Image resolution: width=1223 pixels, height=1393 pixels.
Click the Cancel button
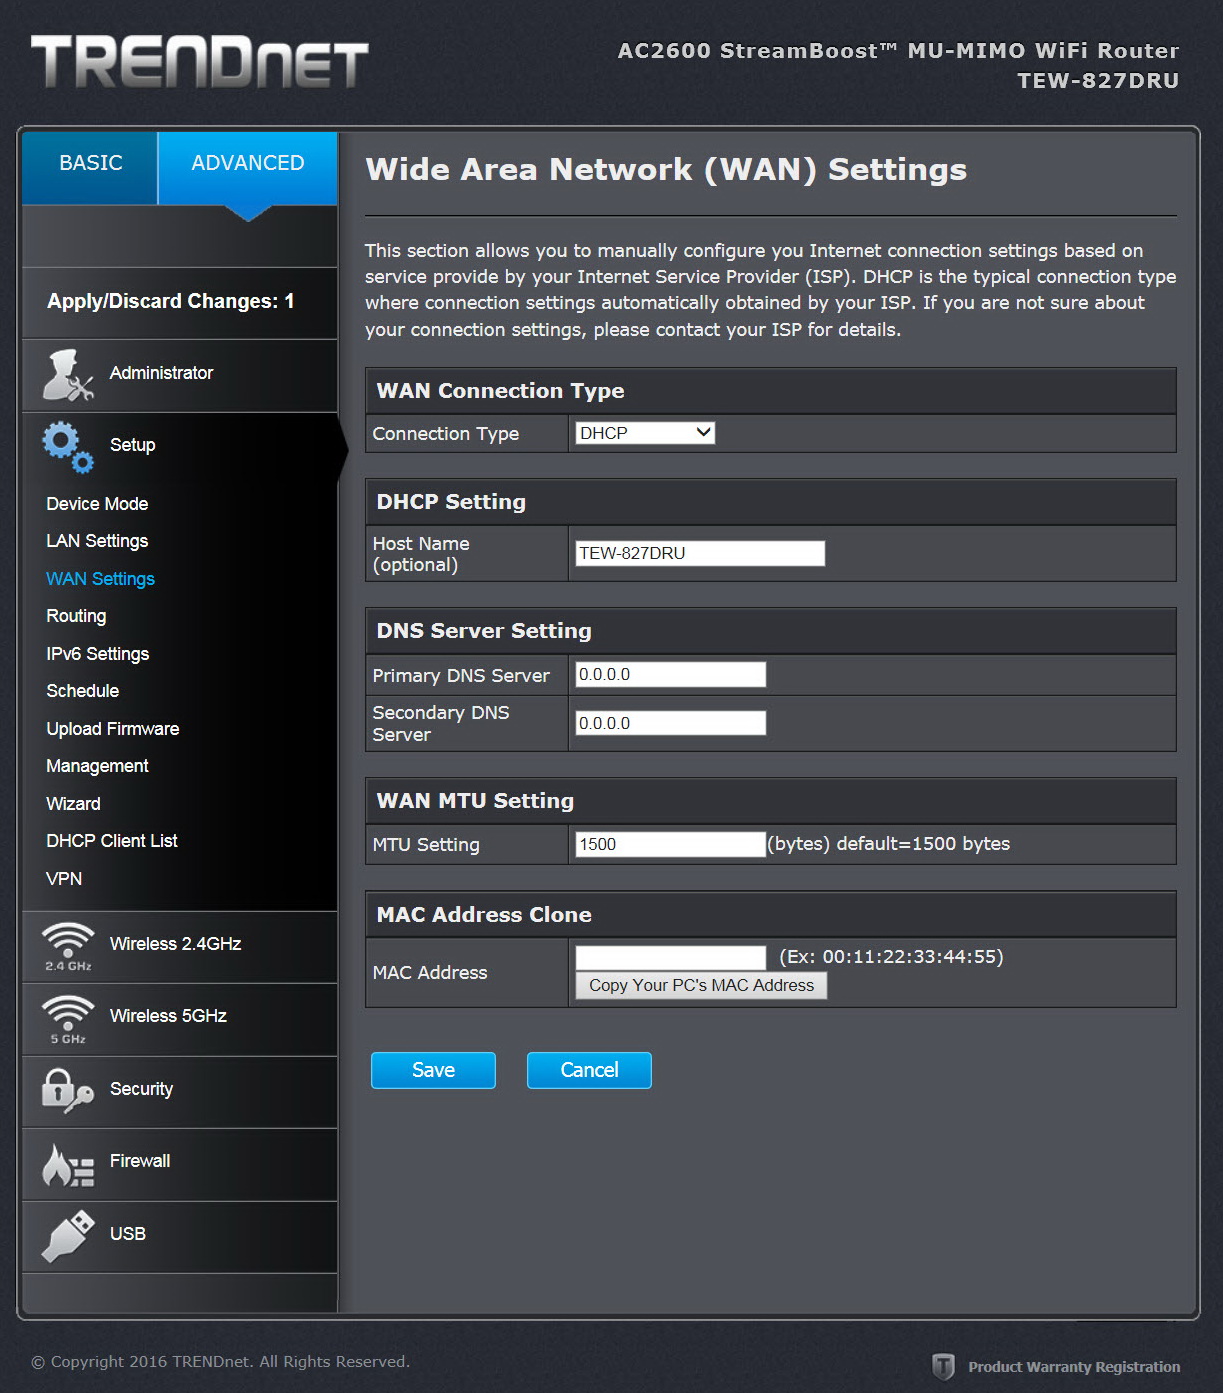pyautogui.click(x=589, y=1070)
